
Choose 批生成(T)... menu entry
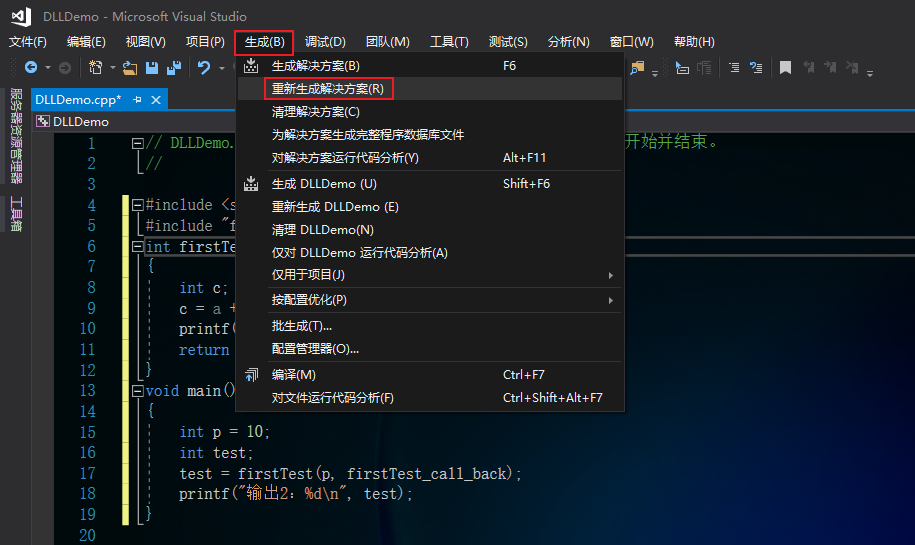click(430, 326)
